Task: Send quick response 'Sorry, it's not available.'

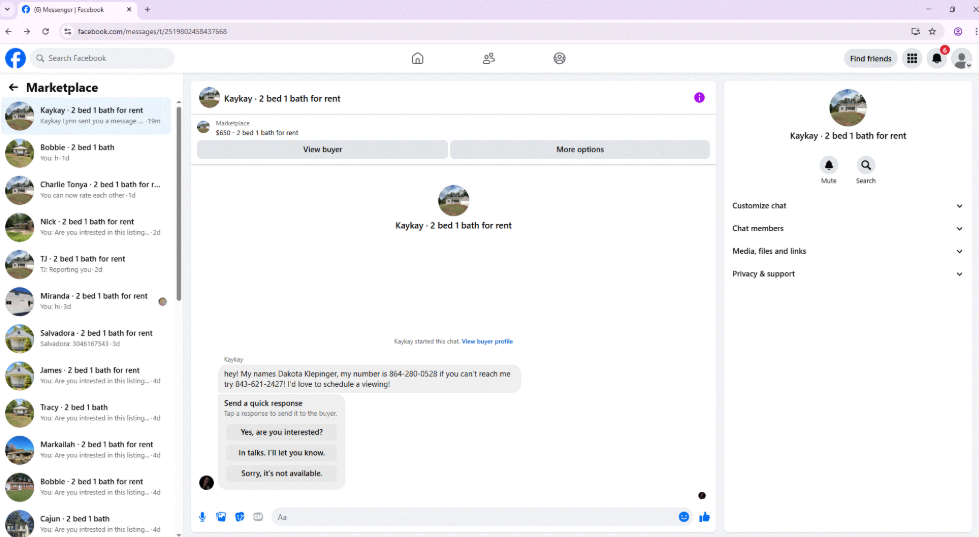Action: click(x=282, y=473)
